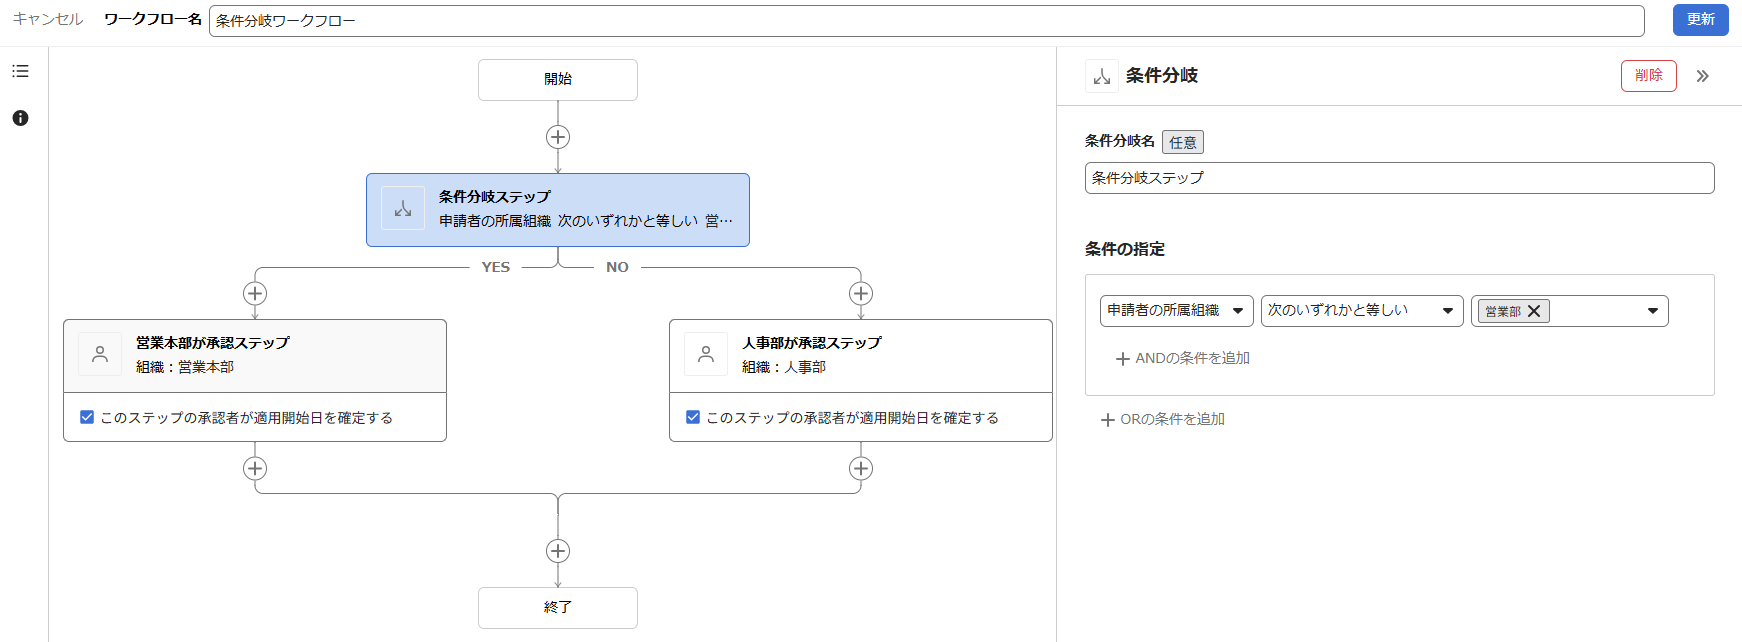Open the 申請者の所属組織 dropdown

1176,311
